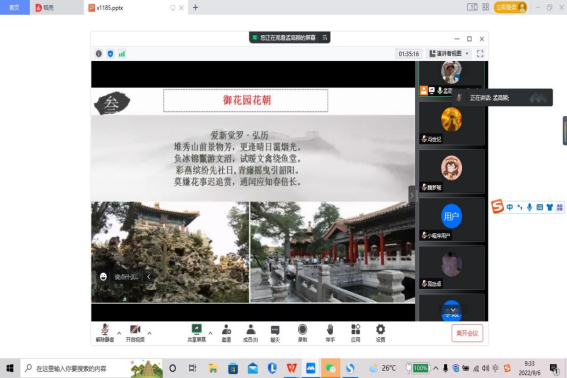Open menu on screen-viewing status banner
The width and height of the screenshot is (567, 378).
click(325, 37)
